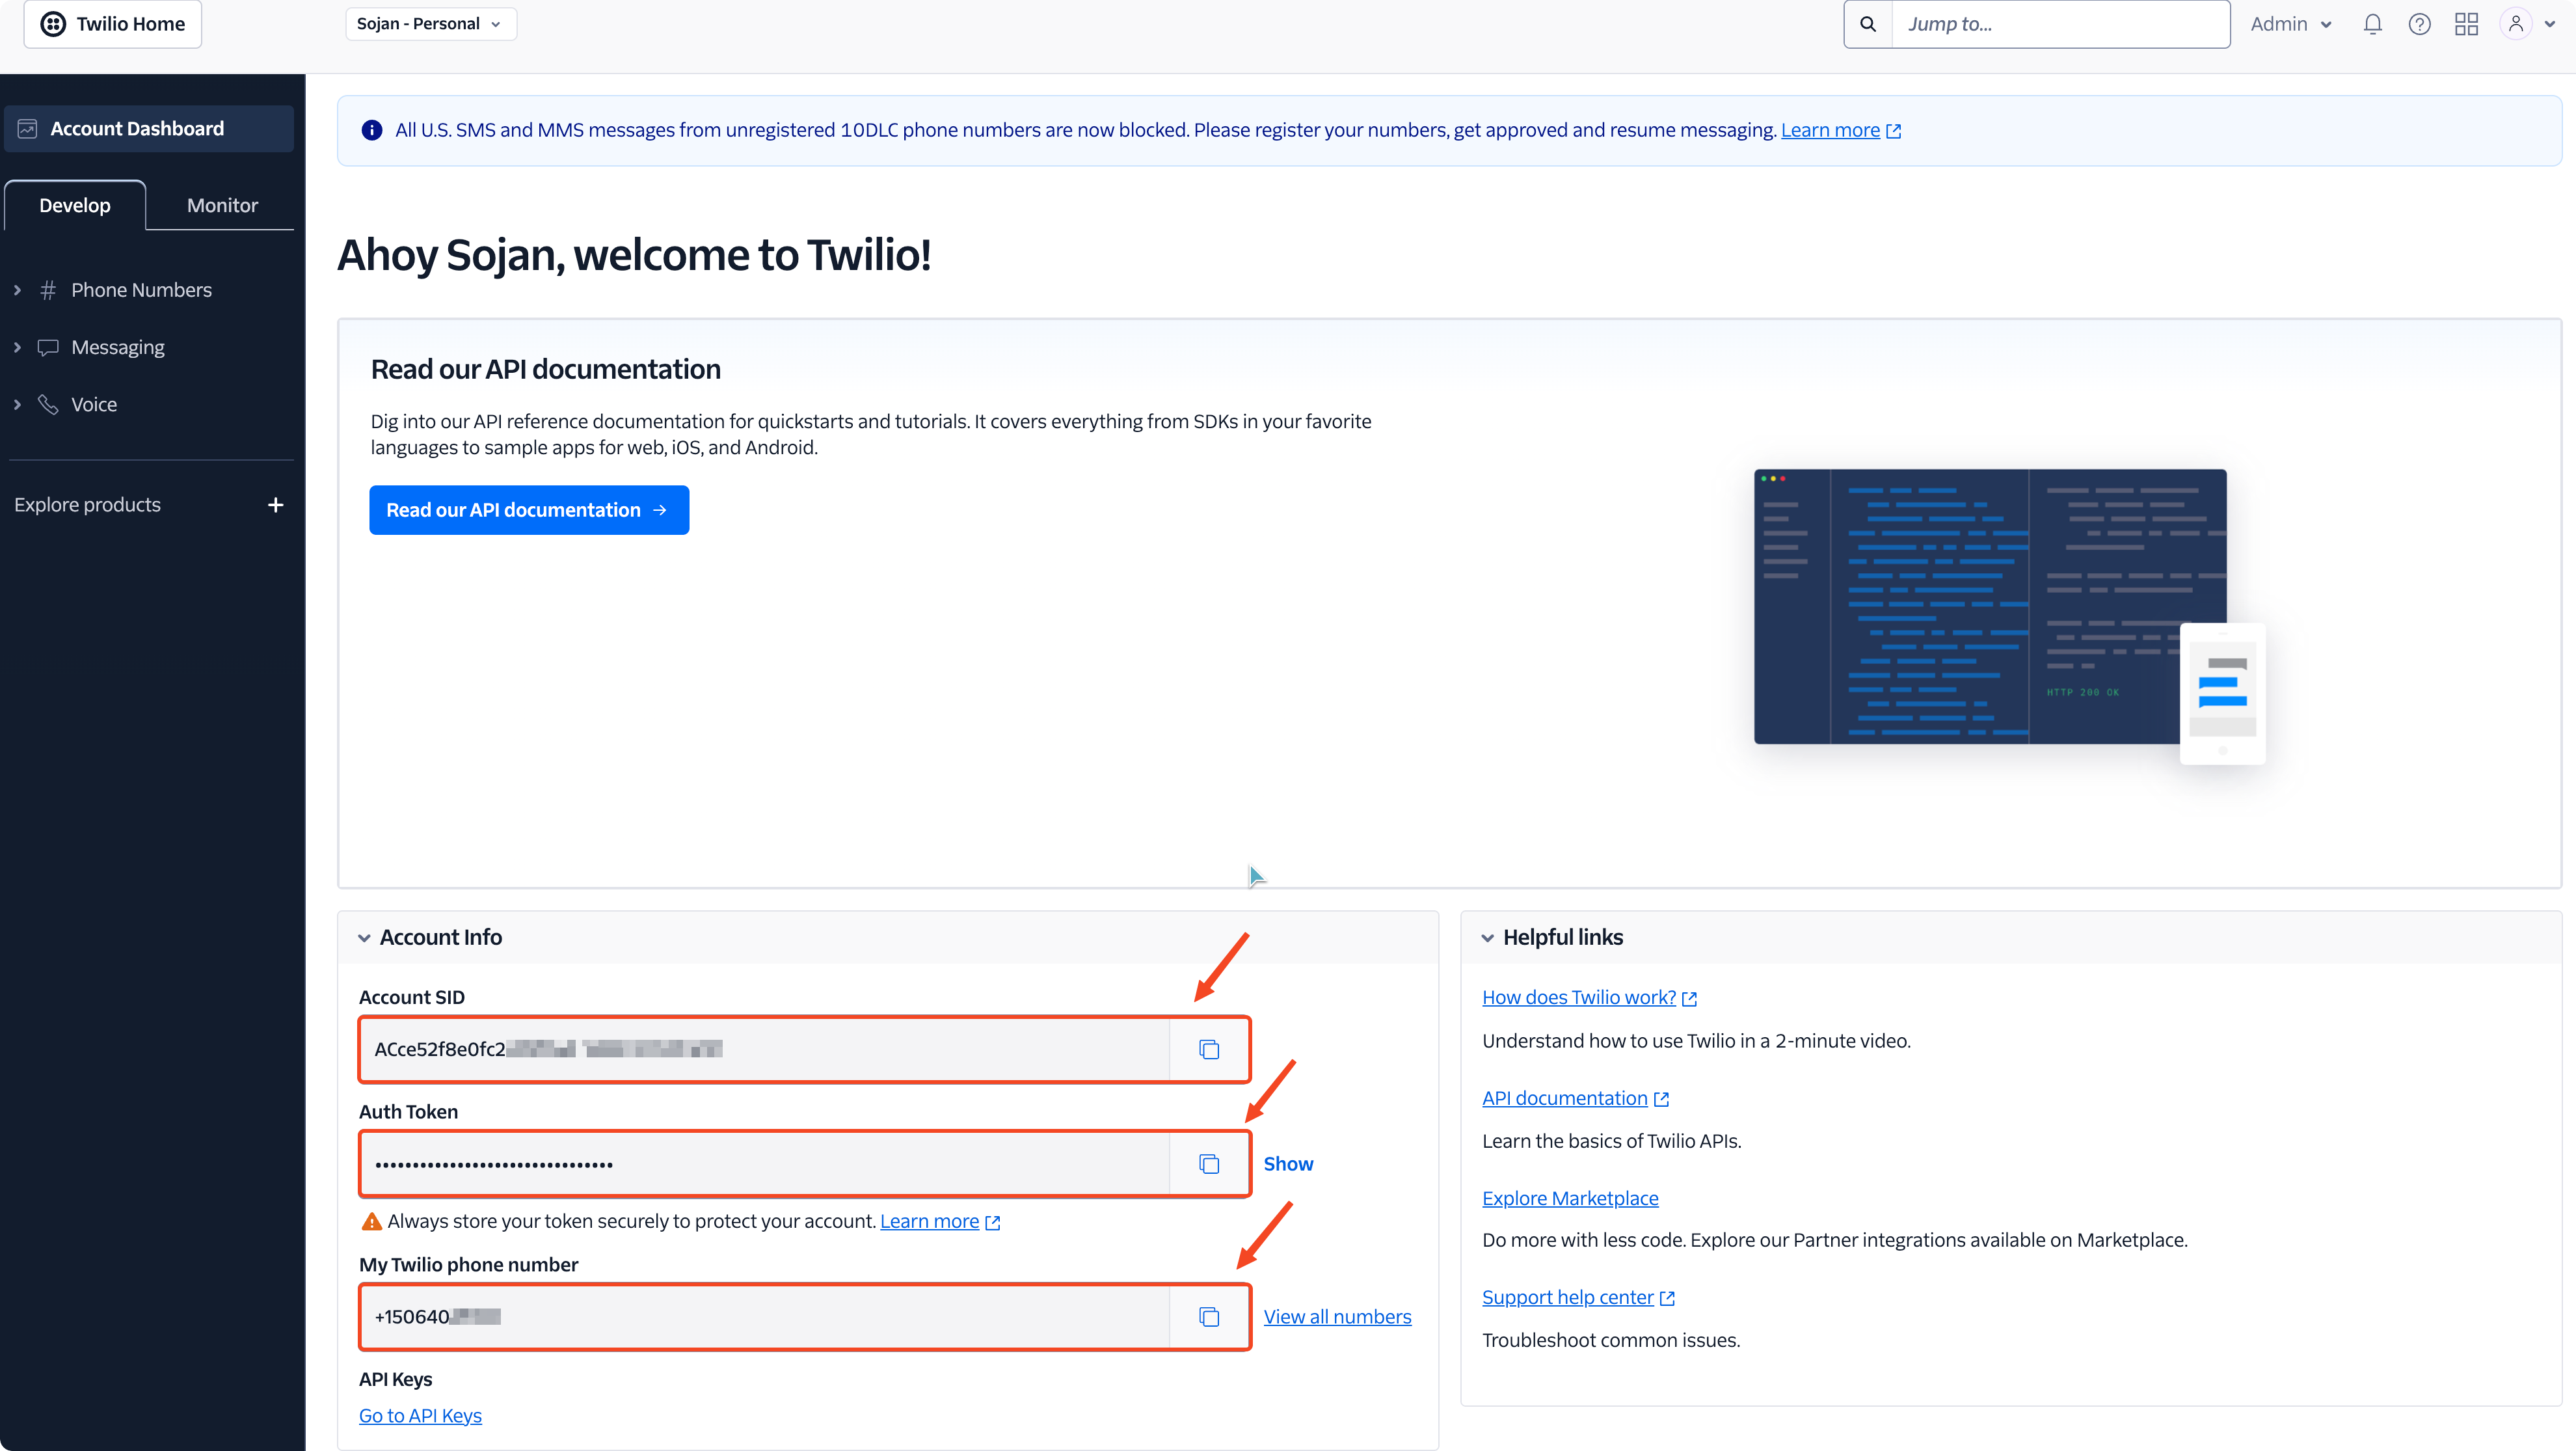The height and width of the screenshot is (1451, 2576).
Task: Show the hidden Auth Token
Action: [1288, 1164]
